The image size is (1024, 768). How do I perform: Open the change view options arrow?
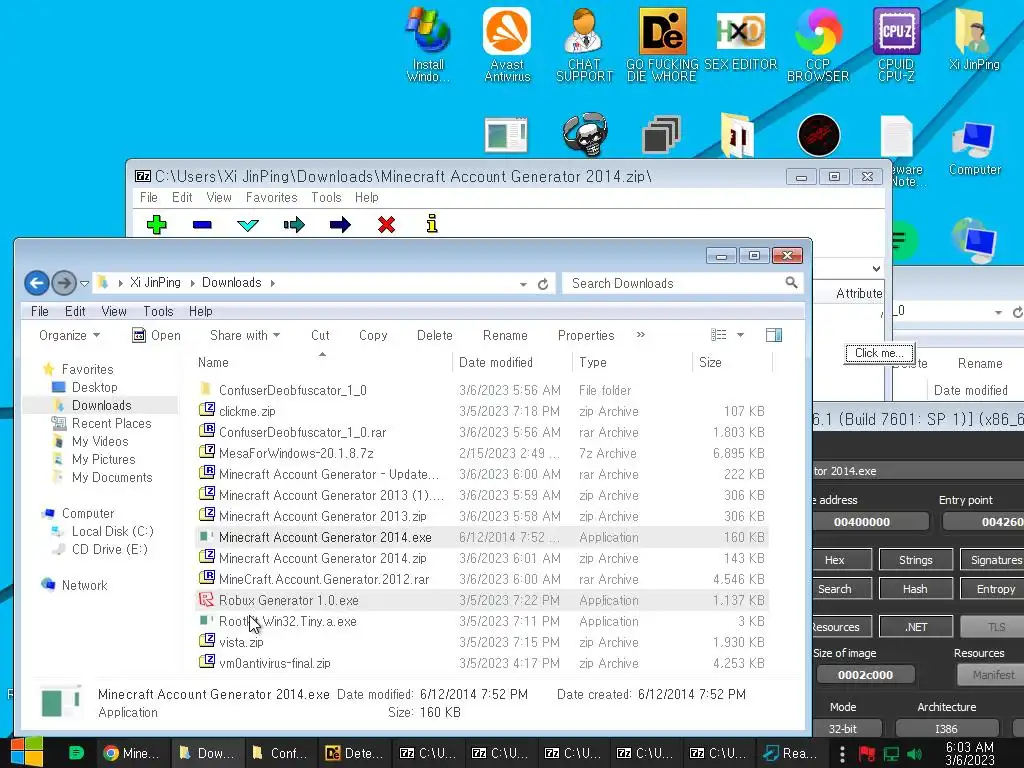[740, 335]
